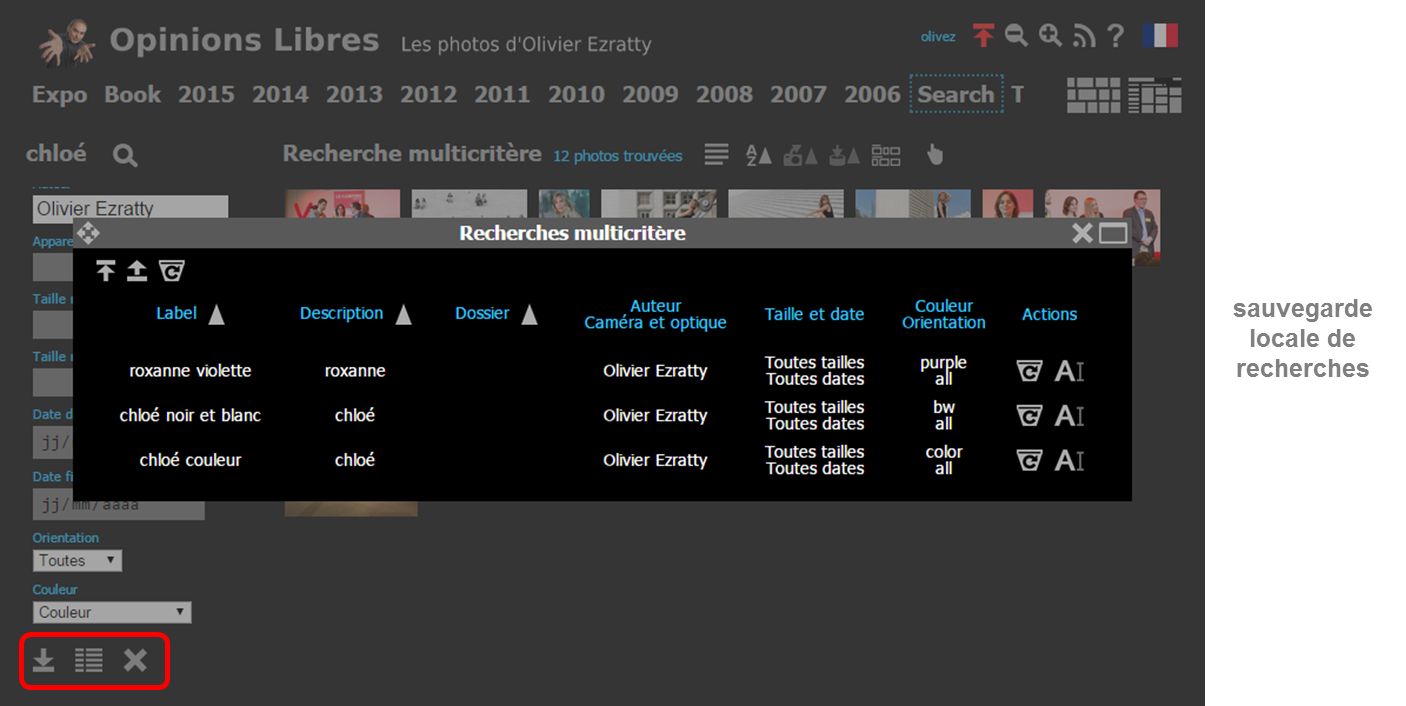
Task: Click the AI rename icon for roxanne violette
Action: [1069, 371]
